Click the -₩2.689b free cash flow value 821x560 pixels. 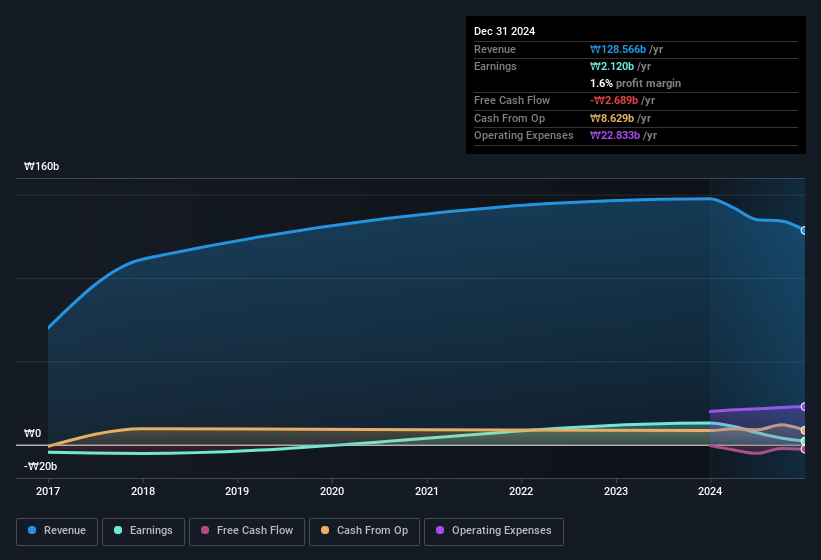pos(614,100)
